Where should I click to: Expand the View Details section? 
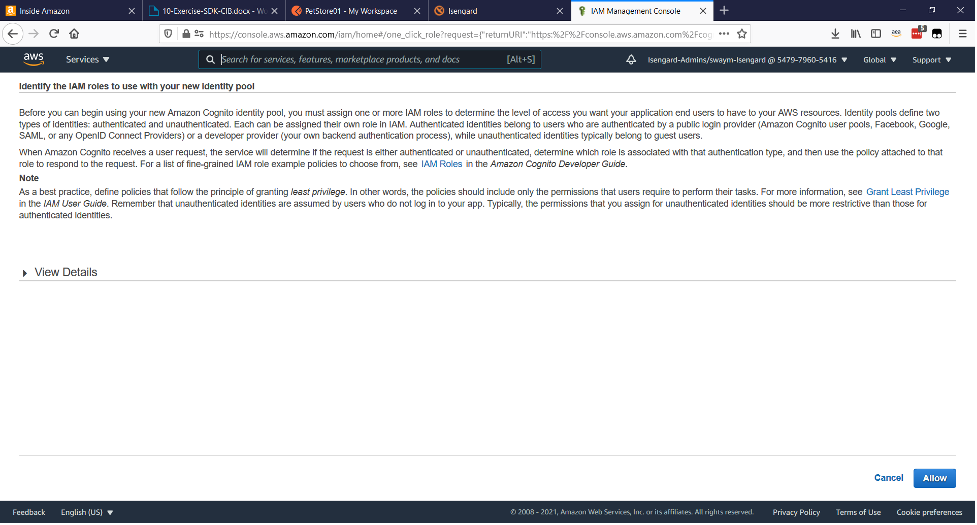click(60, 272)
